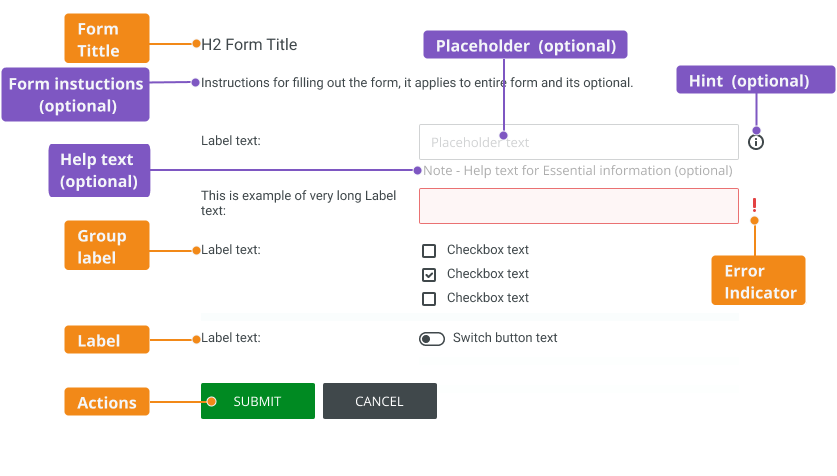Viewport: 837px width, 476px height.
Task: Click the orange Form Tittle annotation tag
Action: coord(107,38)
